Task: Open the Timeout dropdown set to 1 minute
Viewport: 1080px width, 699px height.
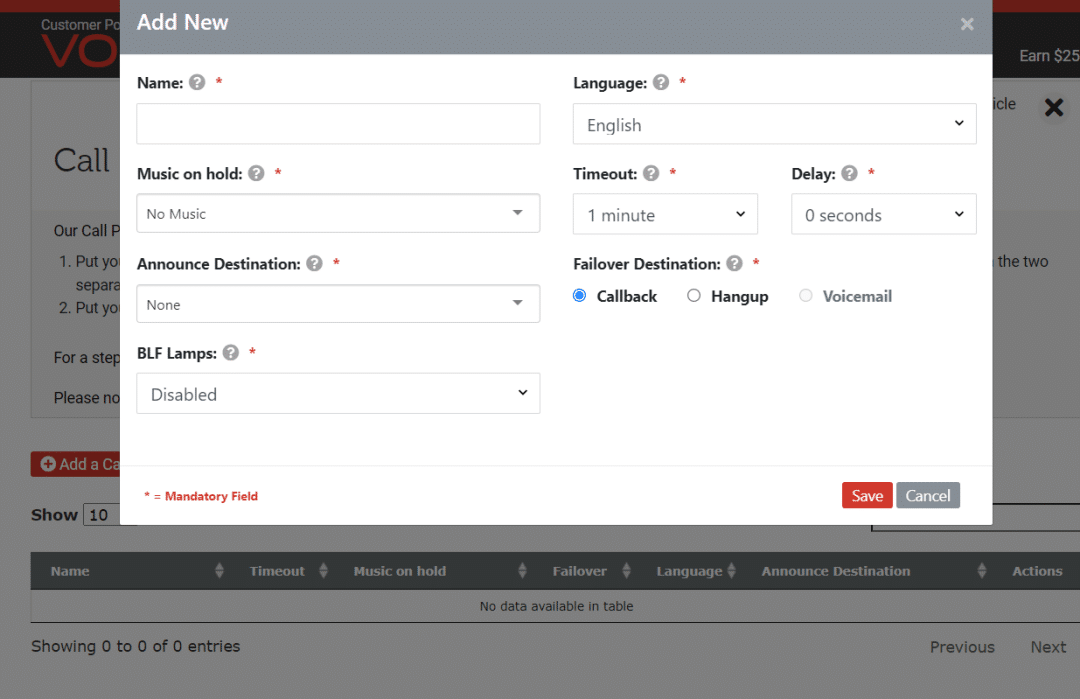Action: pyautogui.click(x=665, y=215)
